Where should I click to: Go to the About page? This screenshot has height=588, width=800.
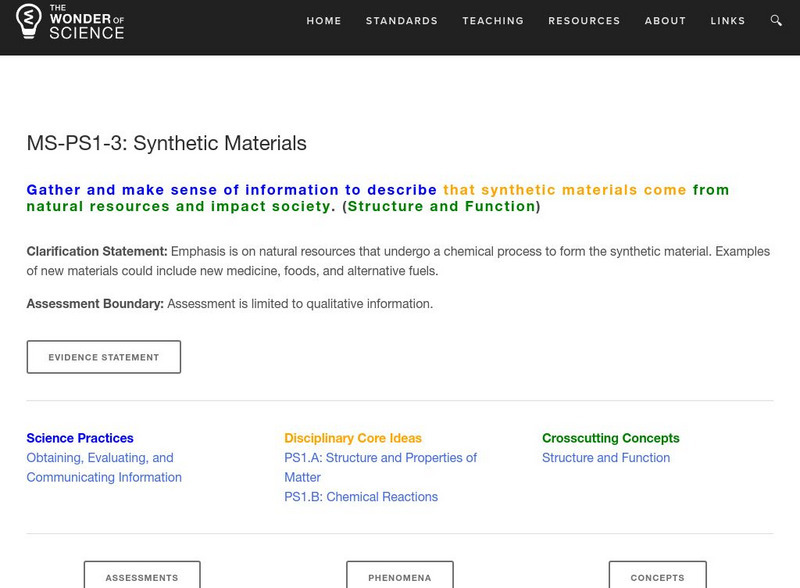point(665,21)
